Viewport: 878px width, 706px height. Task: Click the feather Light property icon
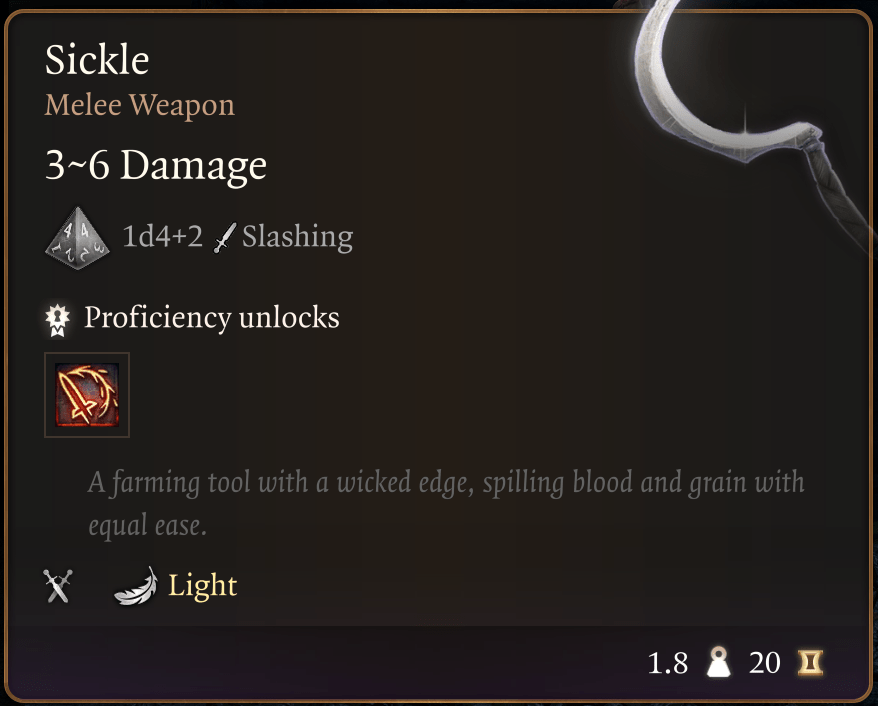click(x=136, y=586)
